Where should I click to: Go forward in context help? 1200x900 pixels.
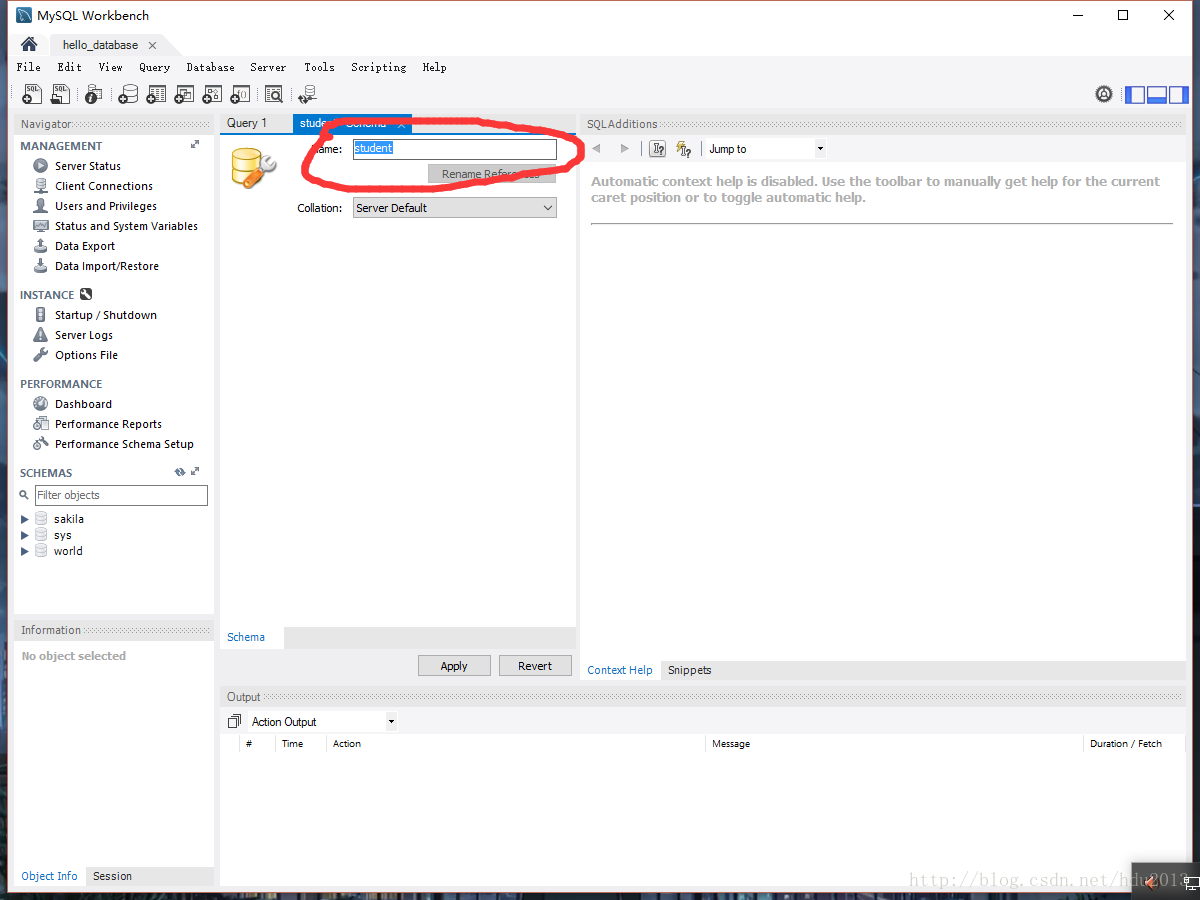click(x=625, y=149)
